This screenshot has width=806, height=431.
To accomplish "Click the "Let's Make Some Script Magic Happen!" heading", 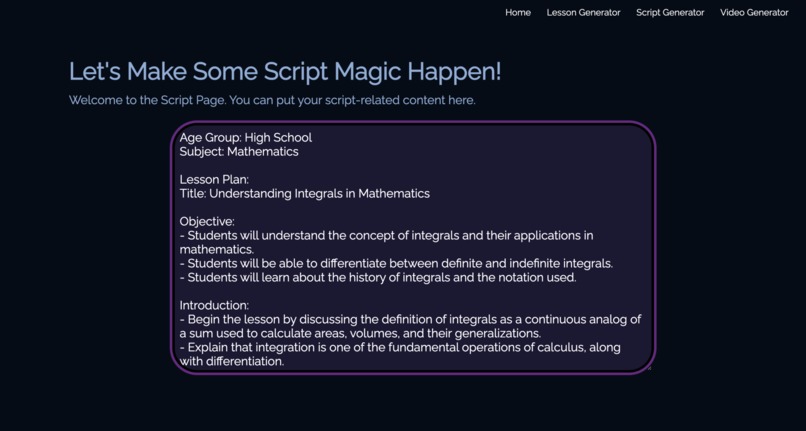I will (x=285, y=71).
